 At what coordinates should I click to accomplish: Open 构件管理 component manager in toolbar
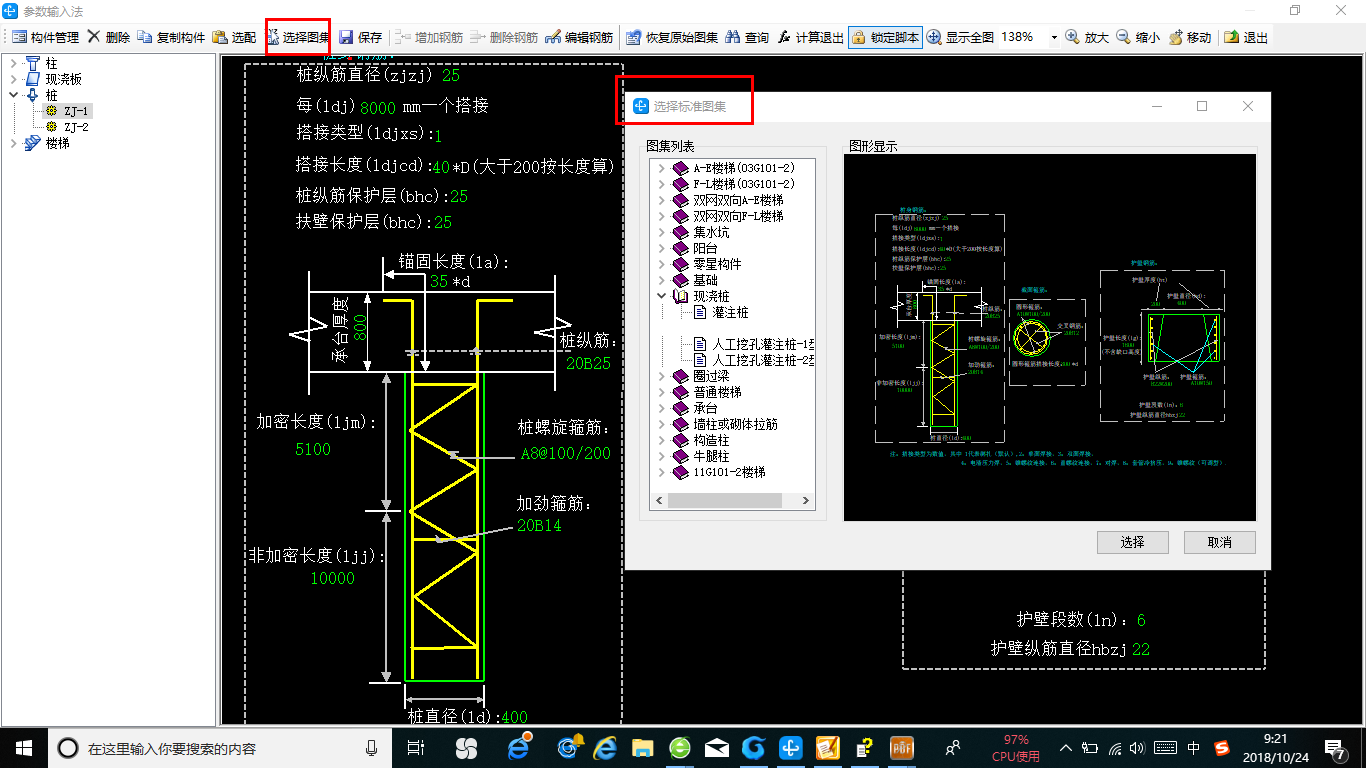tap(45, 37)
